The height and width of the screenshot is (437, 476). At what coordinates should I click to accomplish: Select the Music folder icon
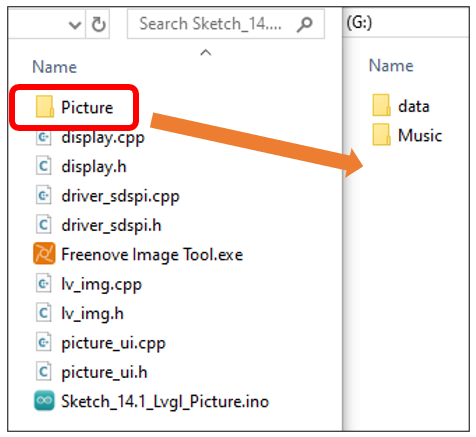pos(381,134)
